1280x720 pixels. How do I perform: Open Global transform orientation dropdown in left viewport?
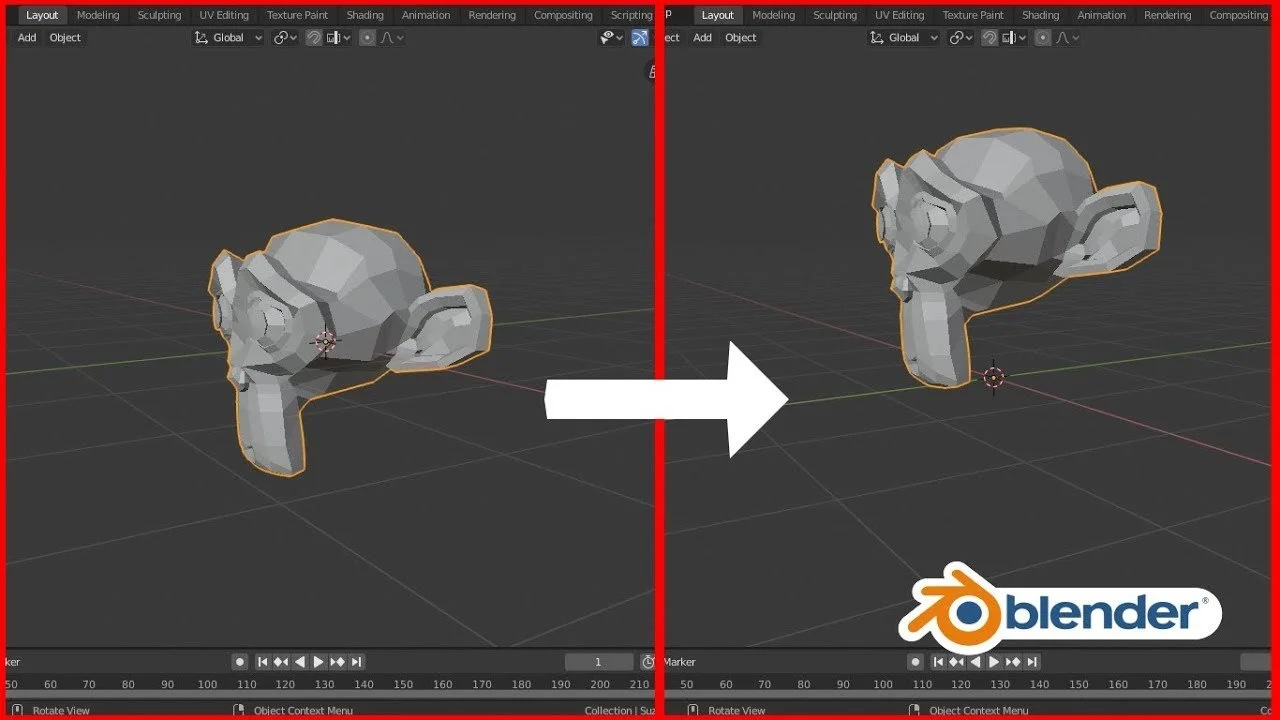(229, 38)
